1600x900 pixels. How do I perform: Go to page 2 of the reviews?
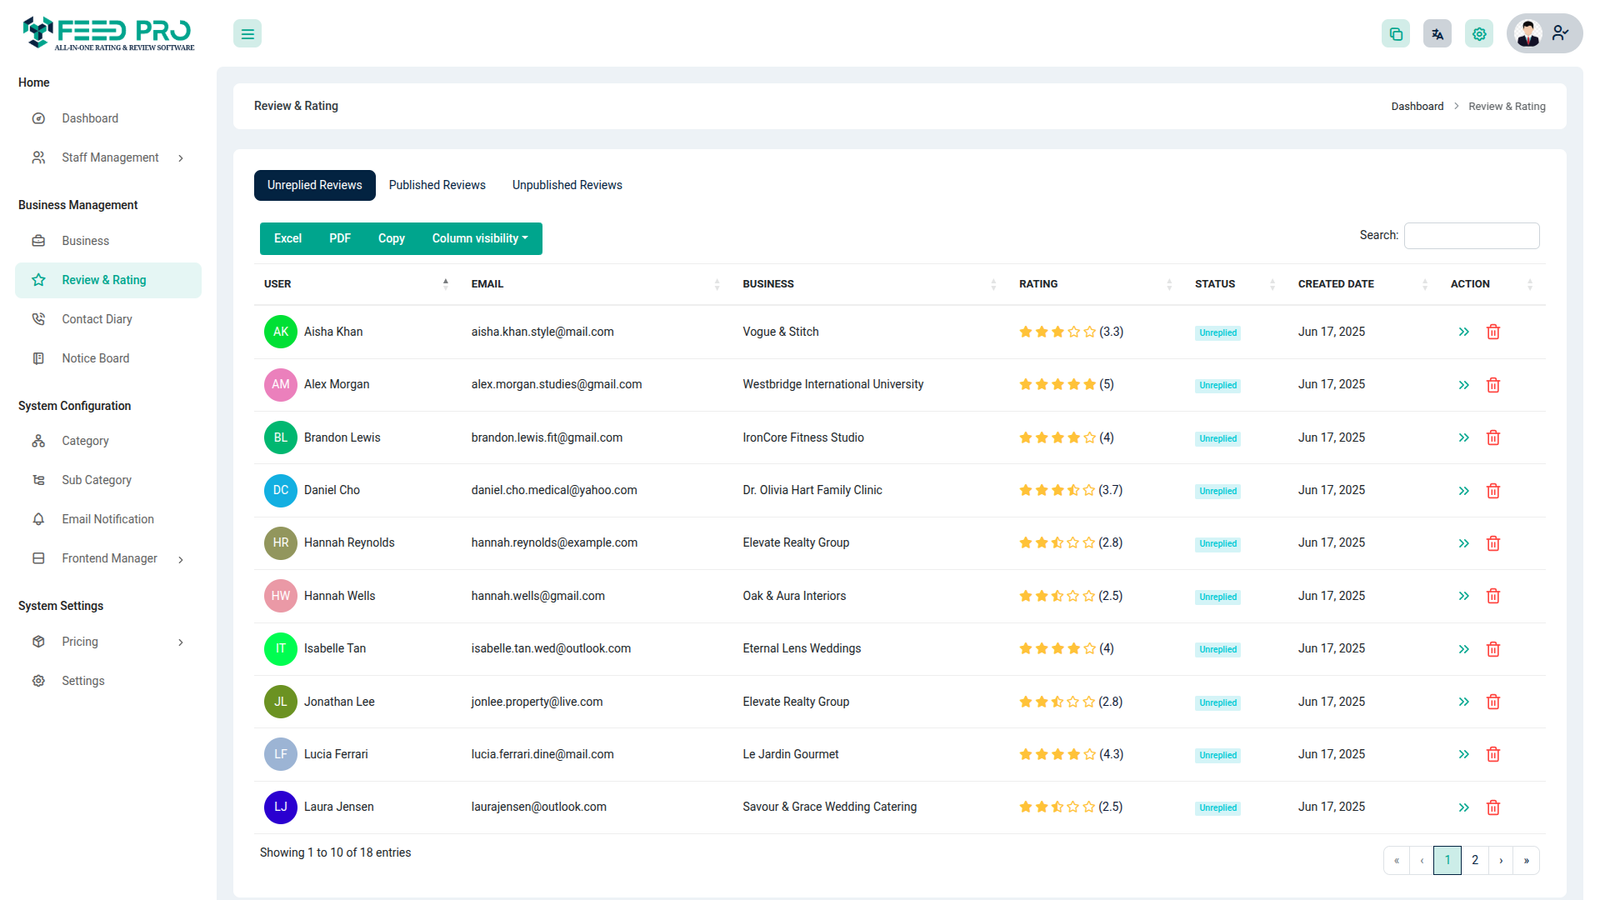point(1474,860)
